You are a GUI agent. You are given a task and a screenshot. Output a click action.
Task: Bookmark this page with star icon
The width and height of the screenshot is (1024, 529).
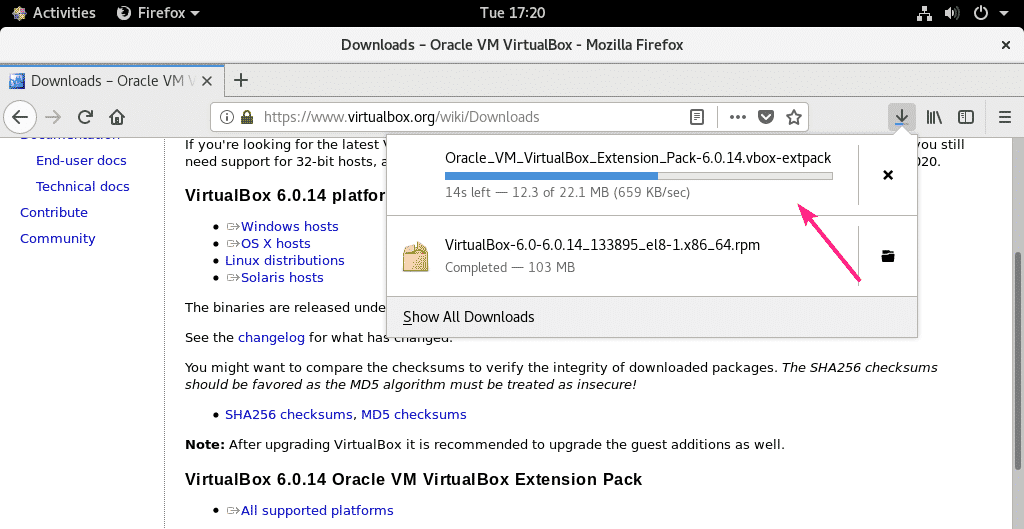794,117
